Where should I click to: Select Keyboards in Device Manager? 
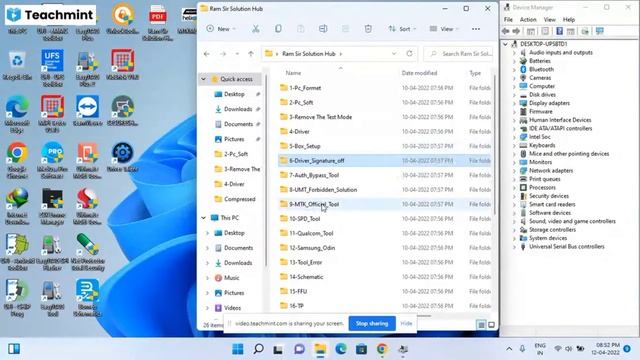[x=542, y=145]
